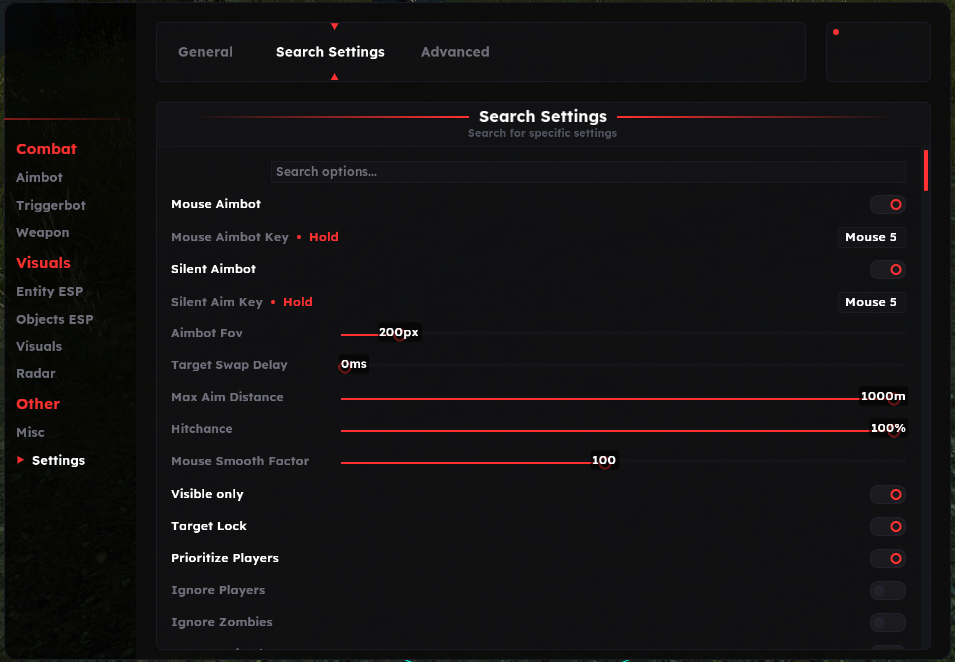Click the Aimbot Fov slider handle
Image resolution: width=955 pixels, height=662 pixels.
[400, 335]
